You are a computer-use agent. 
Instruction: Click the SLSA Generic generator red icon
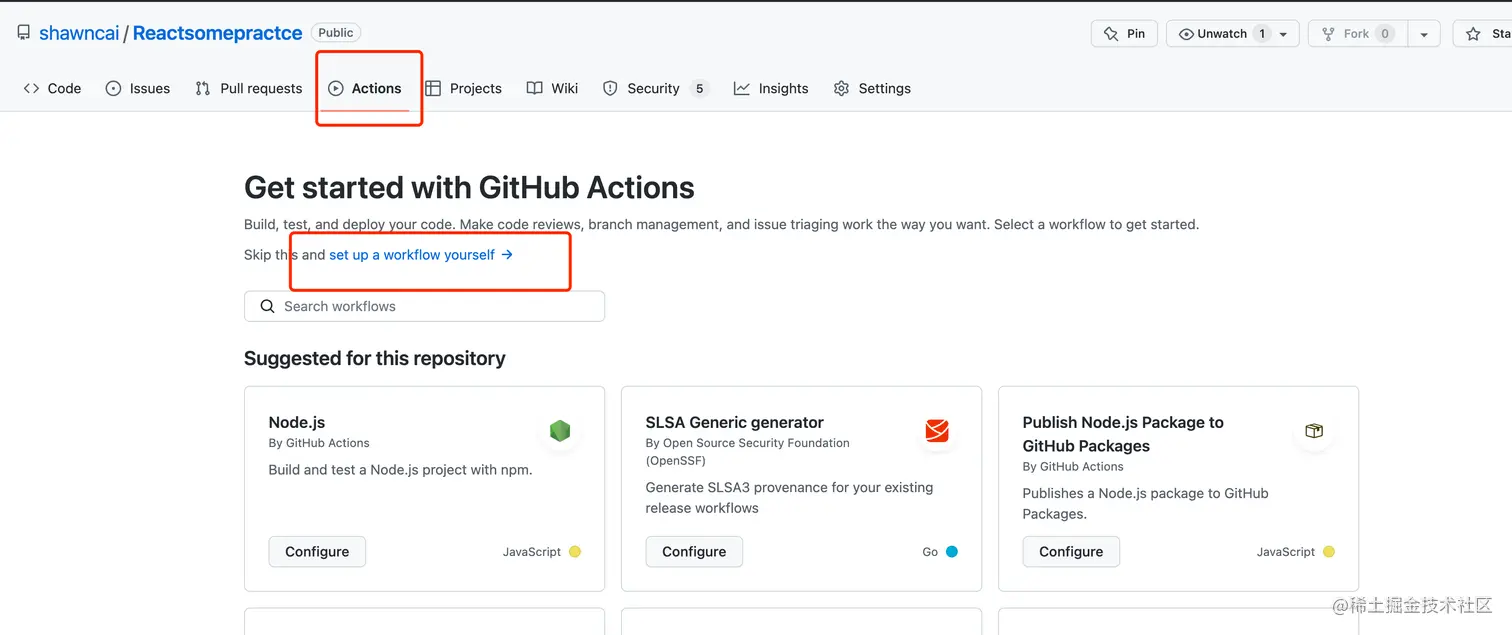point(937,431)
